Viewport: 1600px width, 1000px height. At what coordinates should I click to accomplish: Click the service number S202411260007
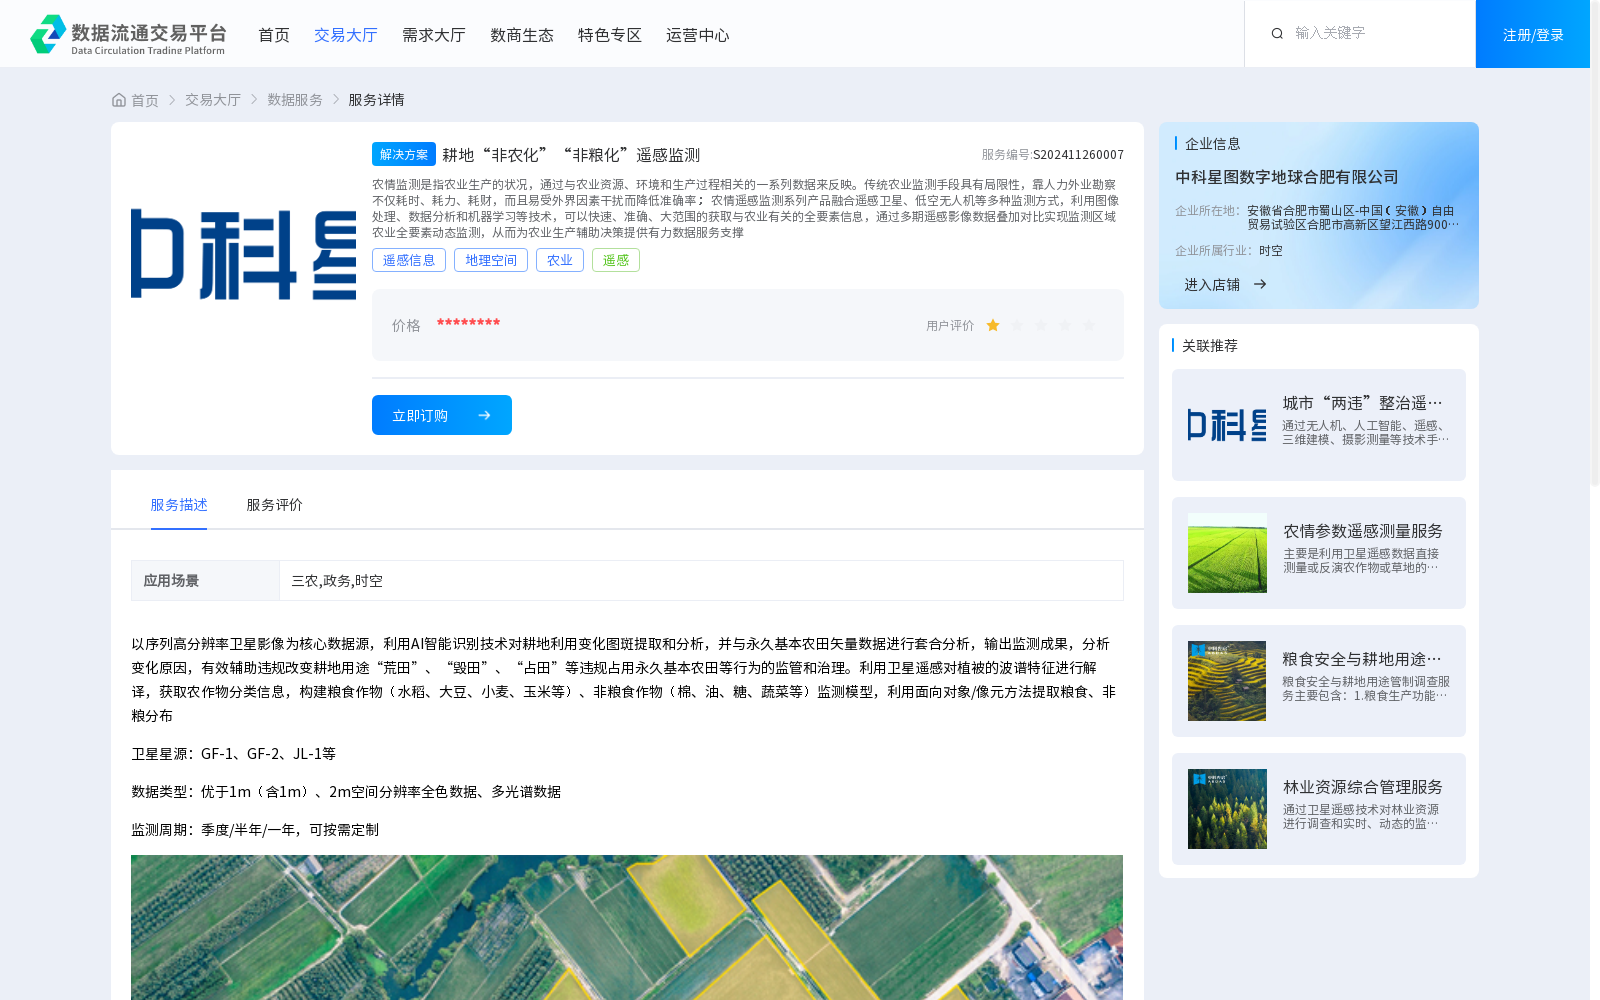point(1078,155)
